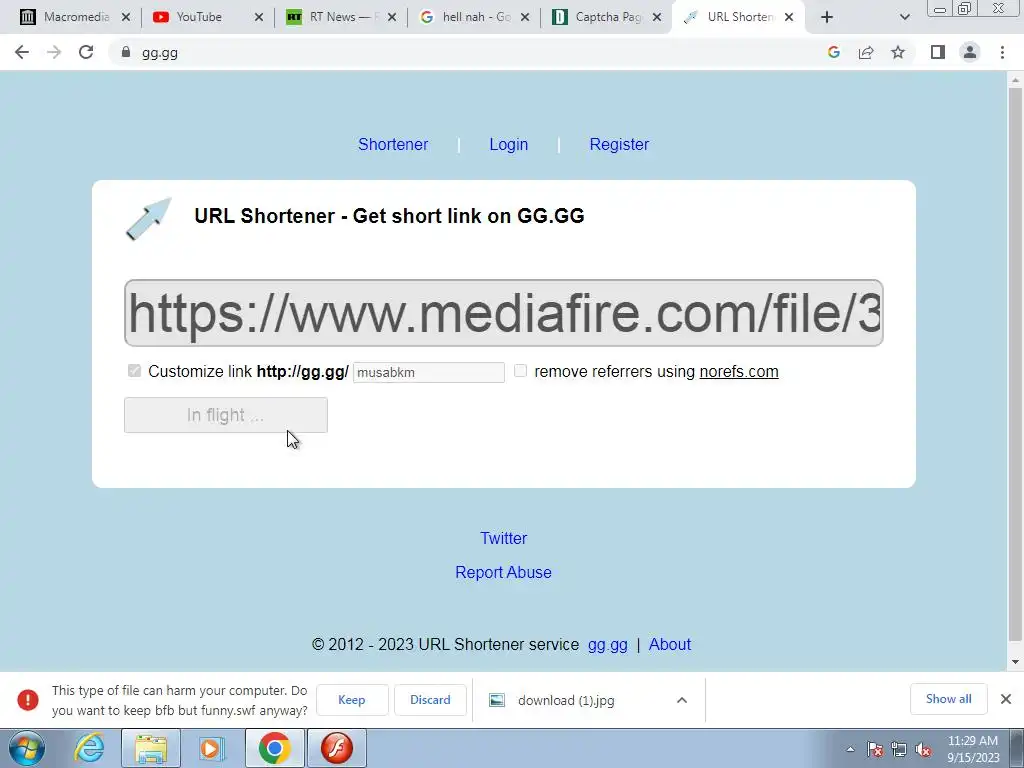Open Chrome three-dot menu

pos(1002,52)
